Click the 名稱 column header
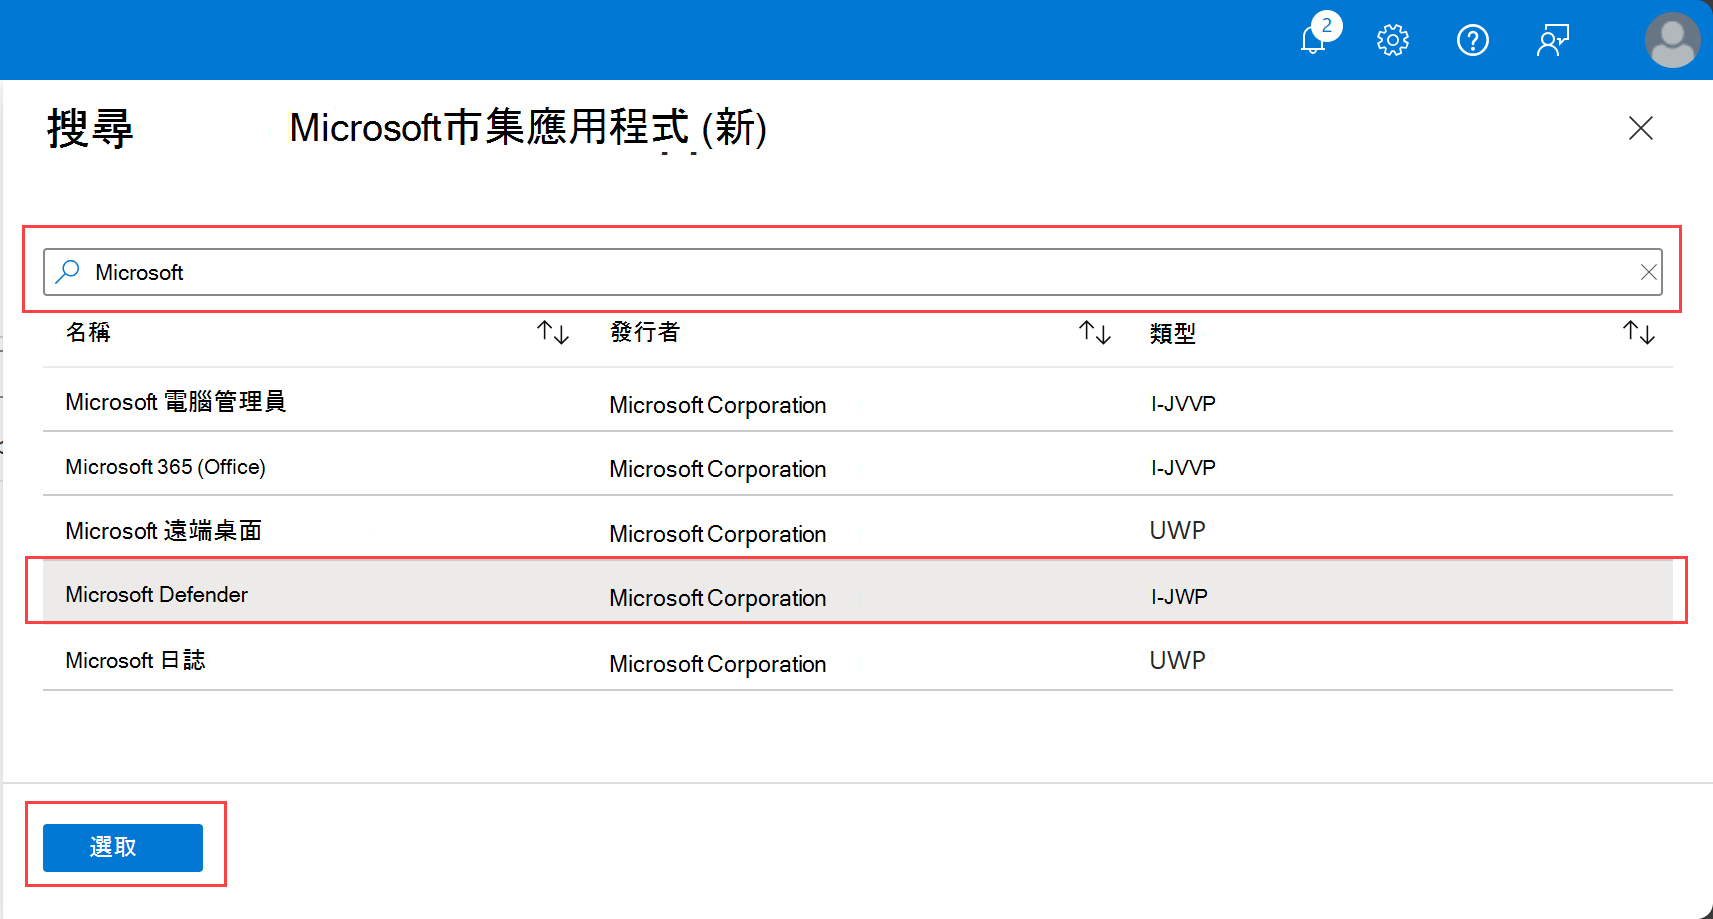The height and width of the screenshot is (919, 1713). click(88, 332)
